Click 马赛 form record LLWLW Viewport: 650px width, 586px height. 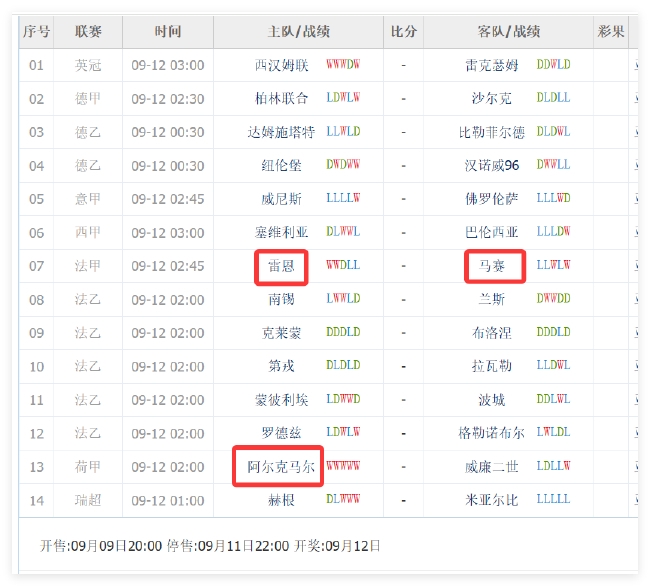coord(553,265)
